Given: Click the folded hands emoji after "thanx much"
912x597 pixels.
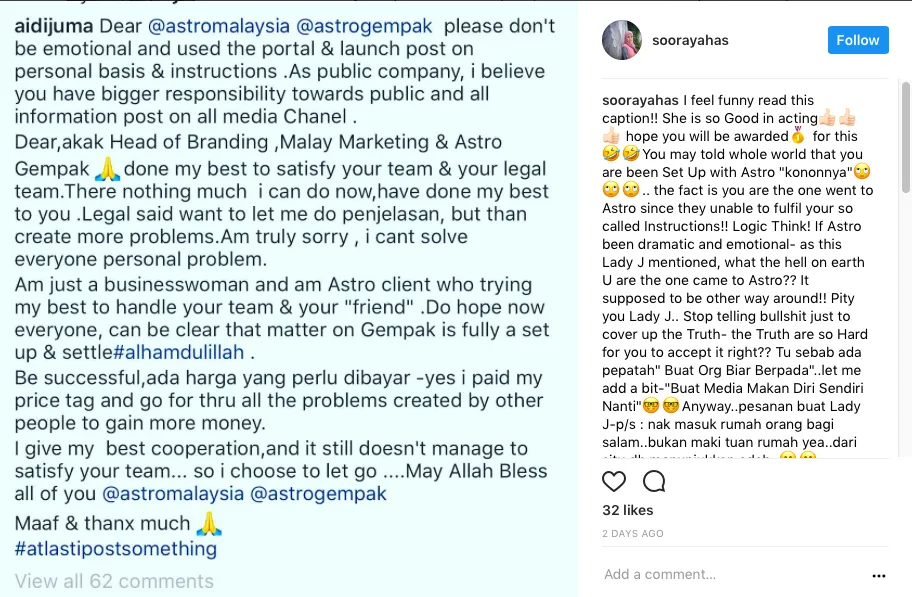Looking at the screenshot, I should [x=208, y=523].
